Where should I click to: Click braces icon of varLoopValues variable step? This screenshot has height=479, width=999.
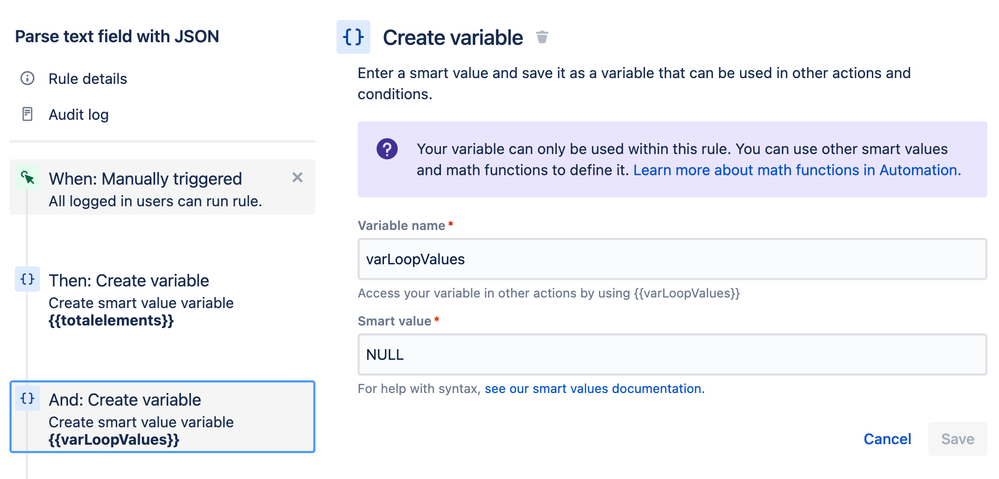27,398
